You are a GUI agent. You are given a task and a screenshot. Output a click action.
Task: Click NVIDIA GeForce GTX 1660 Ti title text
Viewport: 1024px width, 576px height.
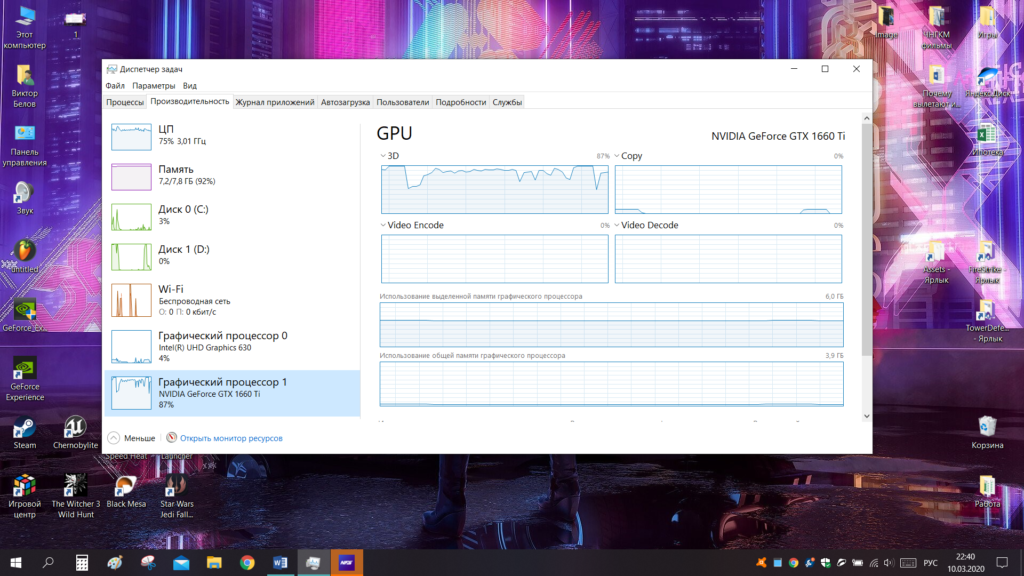click(778, 136)
